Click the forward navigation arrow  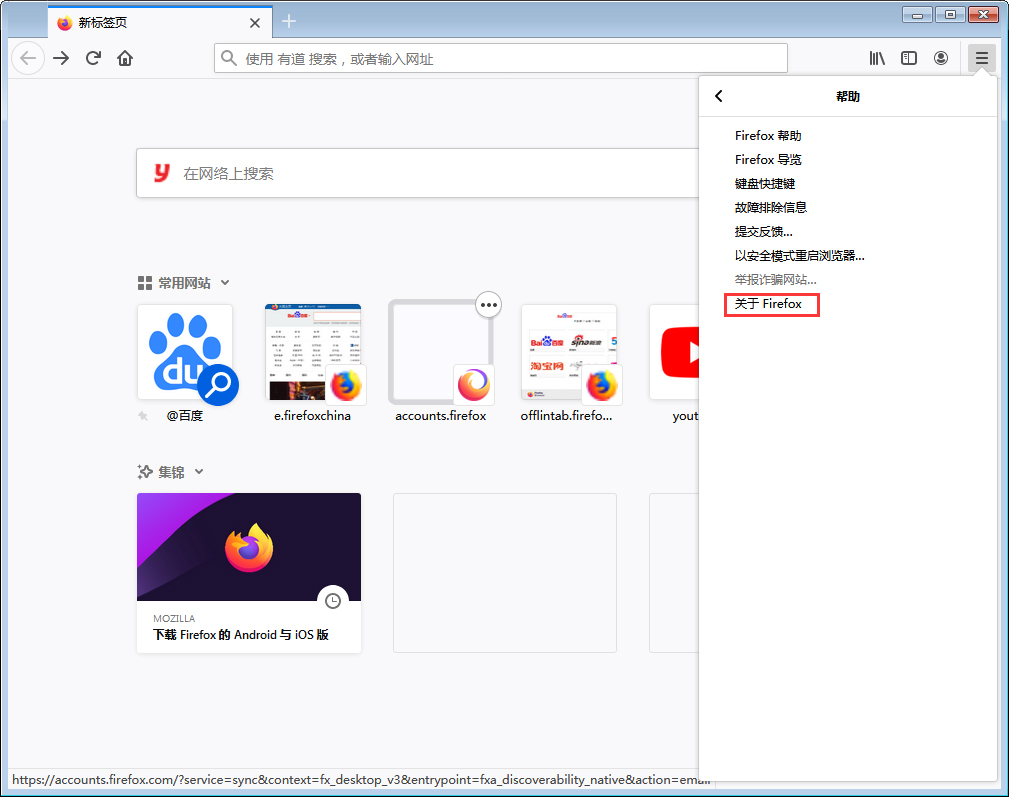click(x=60, y=58)
